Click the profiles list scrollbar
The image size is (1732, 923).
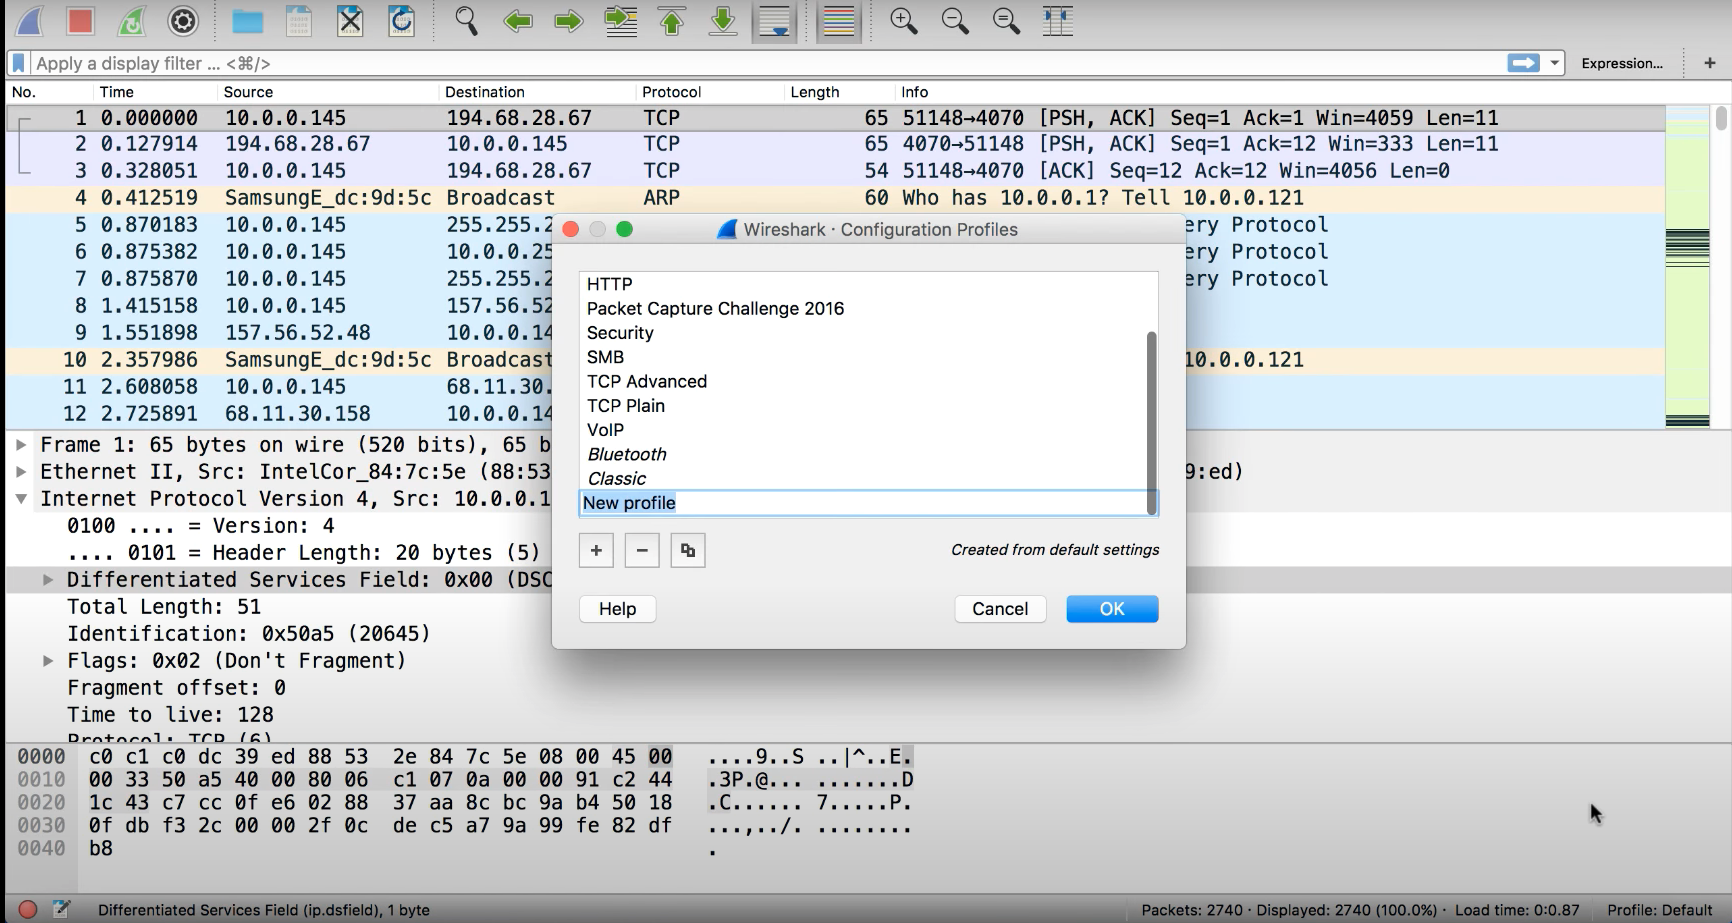[x=1151, y=423]
